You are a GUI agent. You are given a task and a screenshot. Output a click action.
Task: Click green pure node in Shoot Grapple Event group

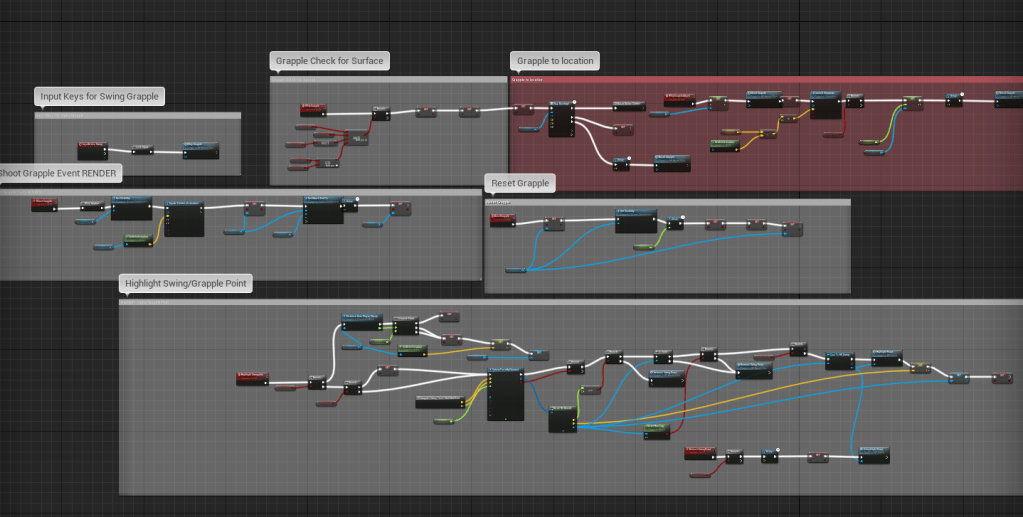pos(137,239)
